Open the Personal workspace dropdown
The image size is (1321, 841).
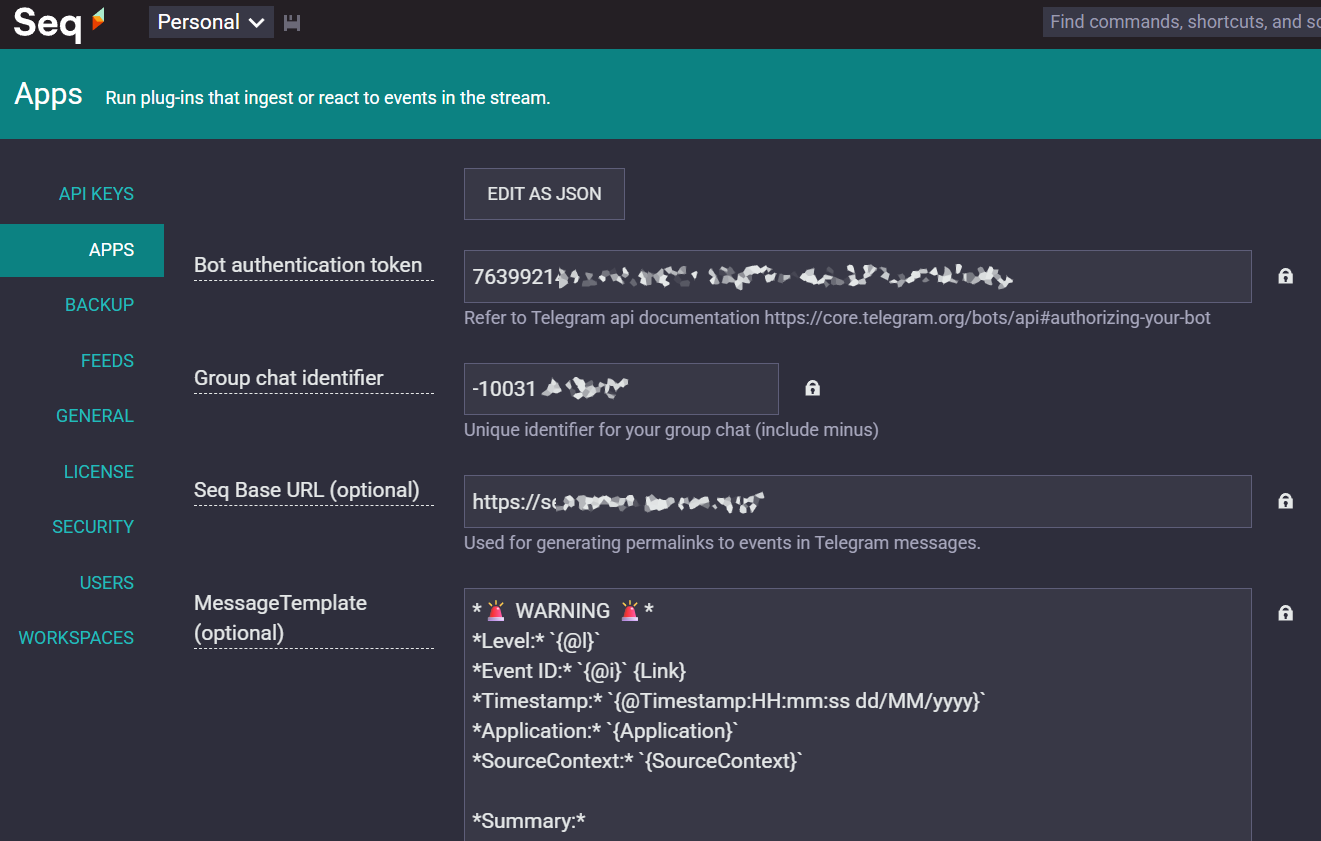click(211, 22)
